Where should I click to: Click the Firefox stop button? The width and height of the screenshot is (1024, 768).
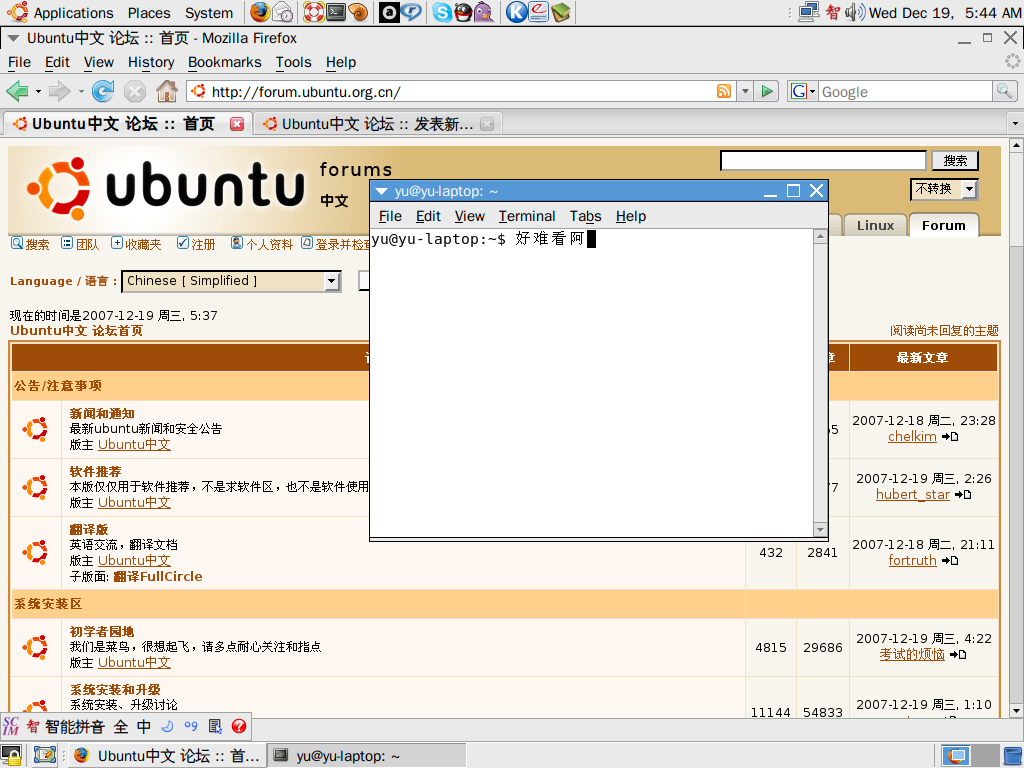[135, 91]
